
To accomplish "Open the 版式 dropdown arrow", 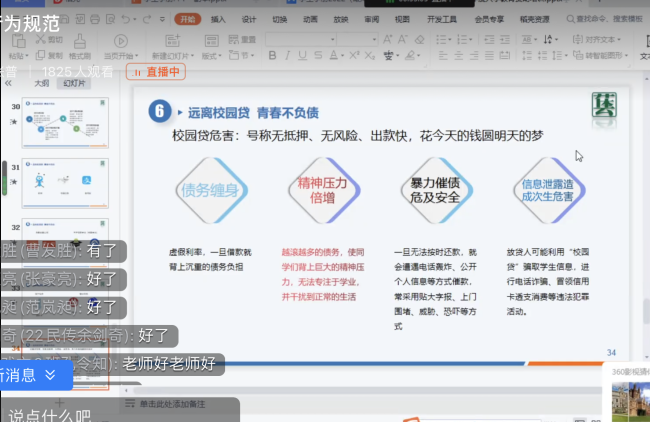I will pos(220,56).
